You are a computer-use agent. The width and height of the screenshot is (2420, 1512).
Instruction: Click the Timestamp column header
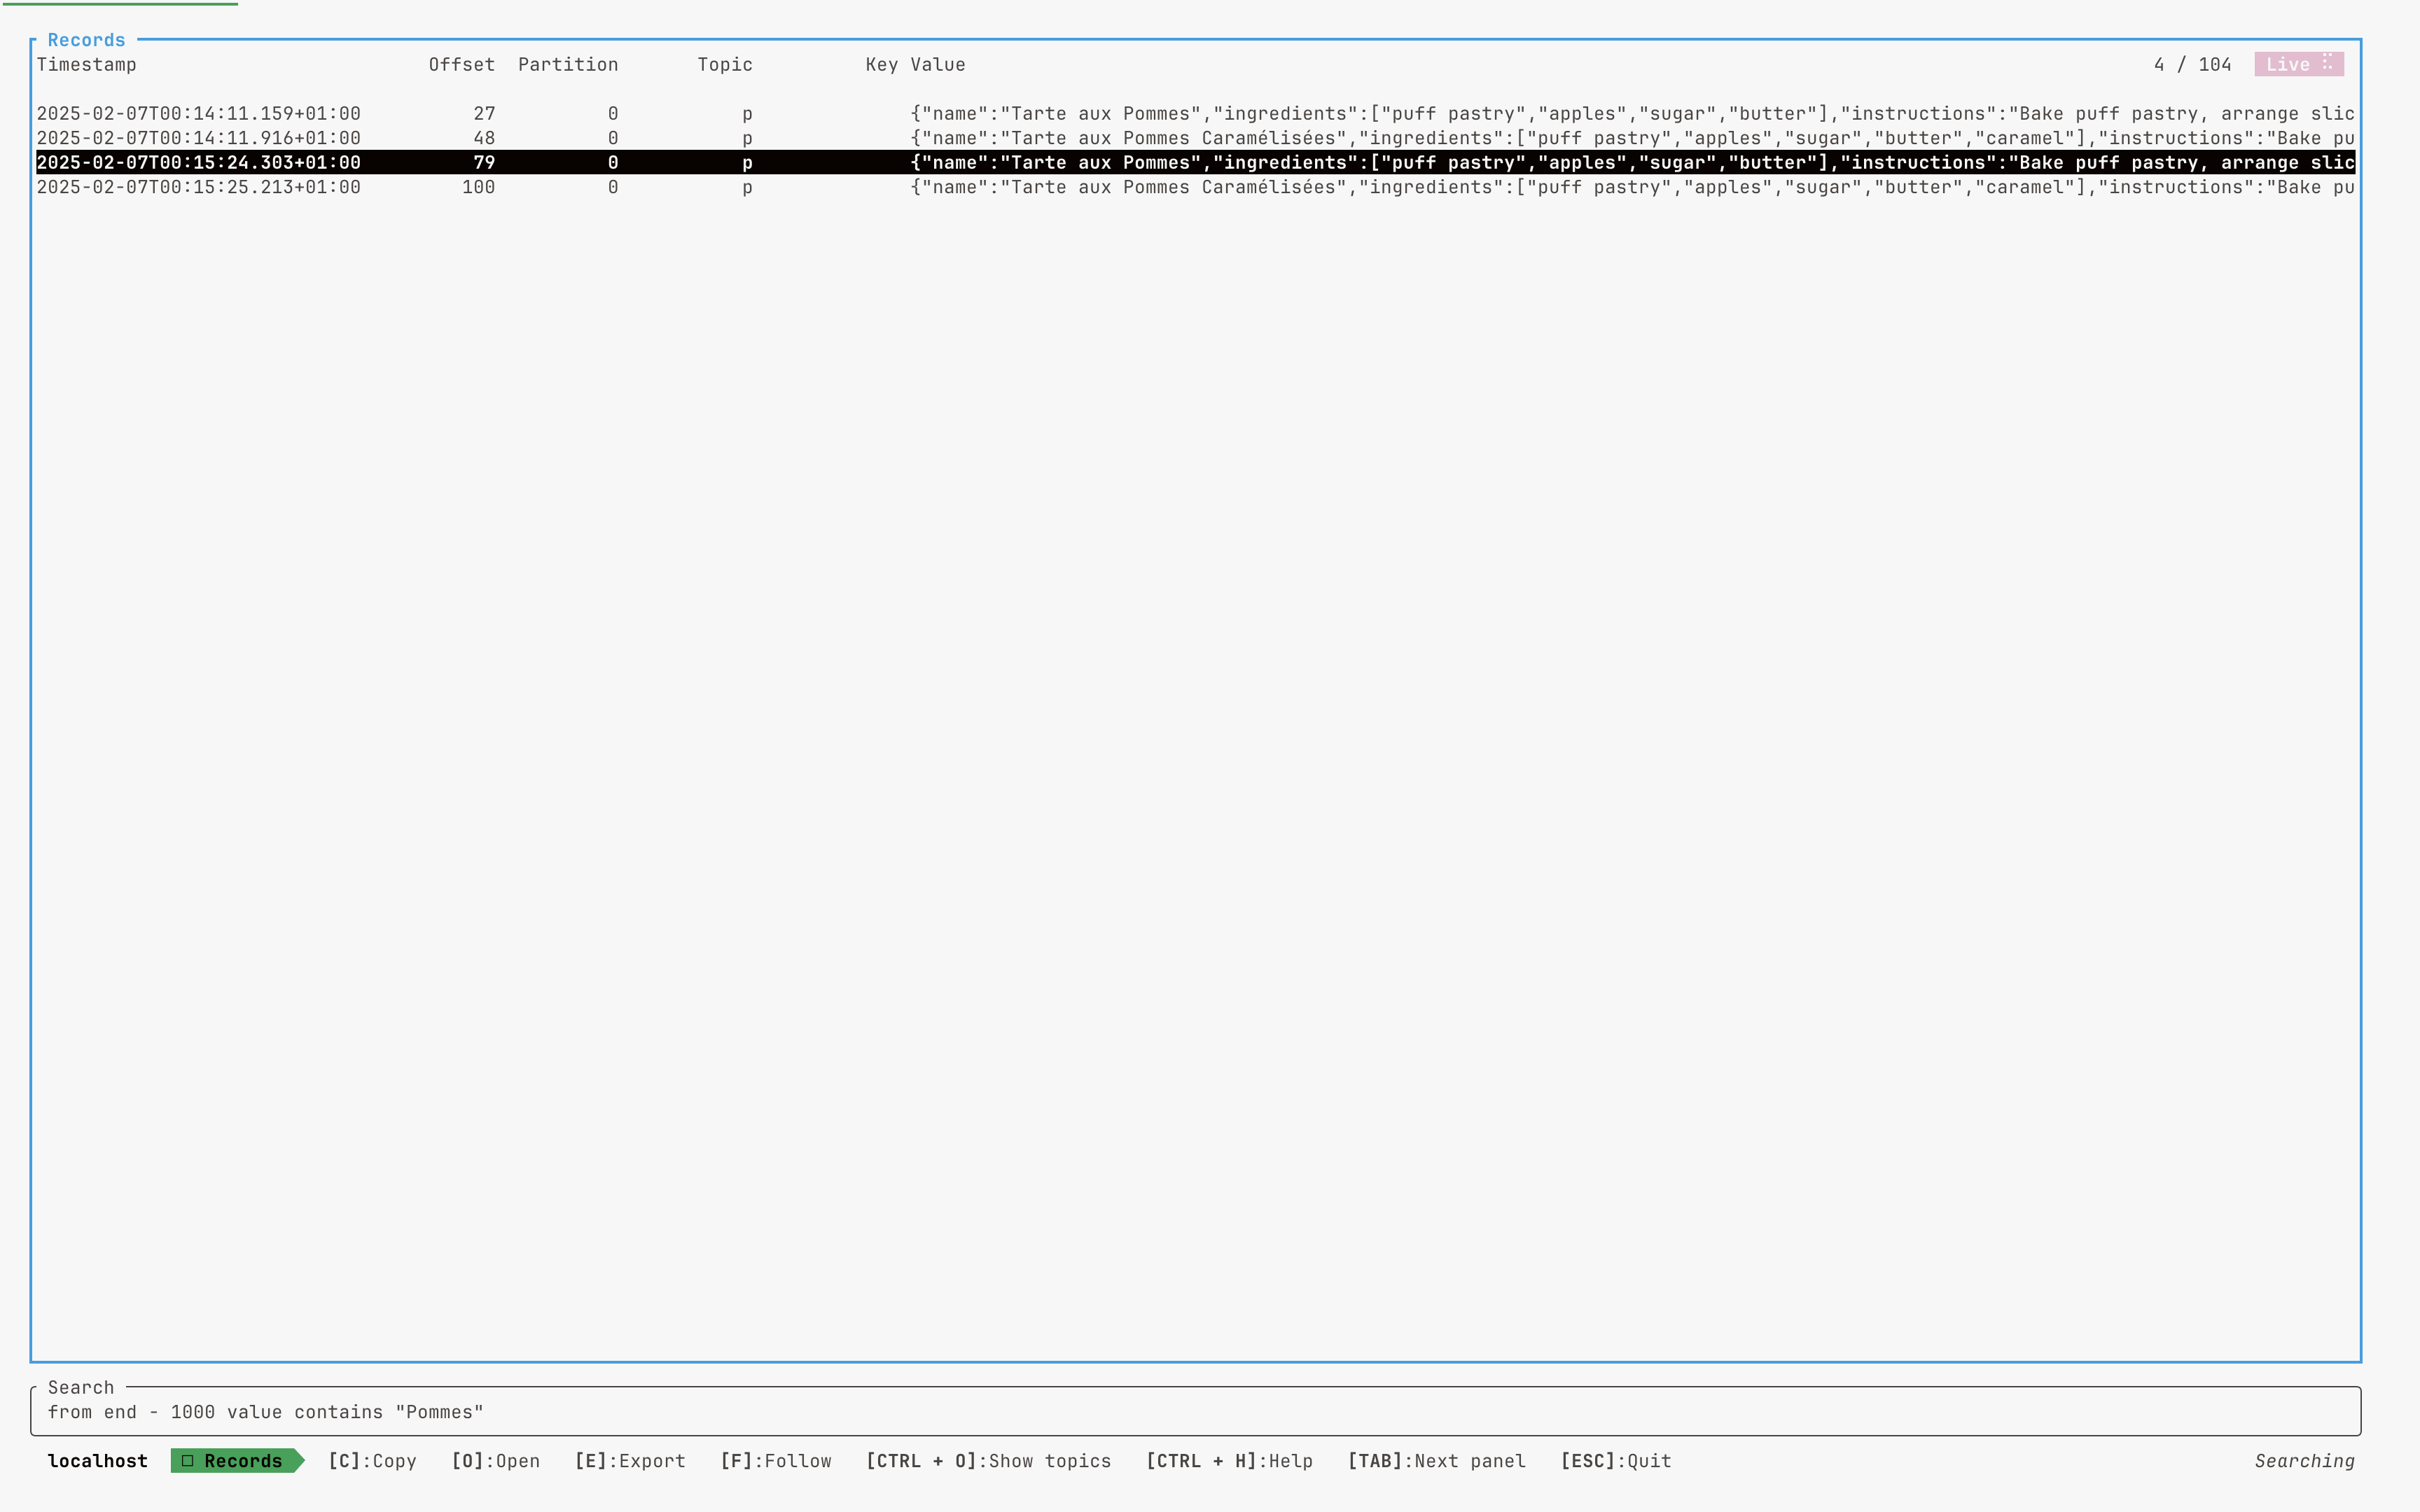(86, 65)
